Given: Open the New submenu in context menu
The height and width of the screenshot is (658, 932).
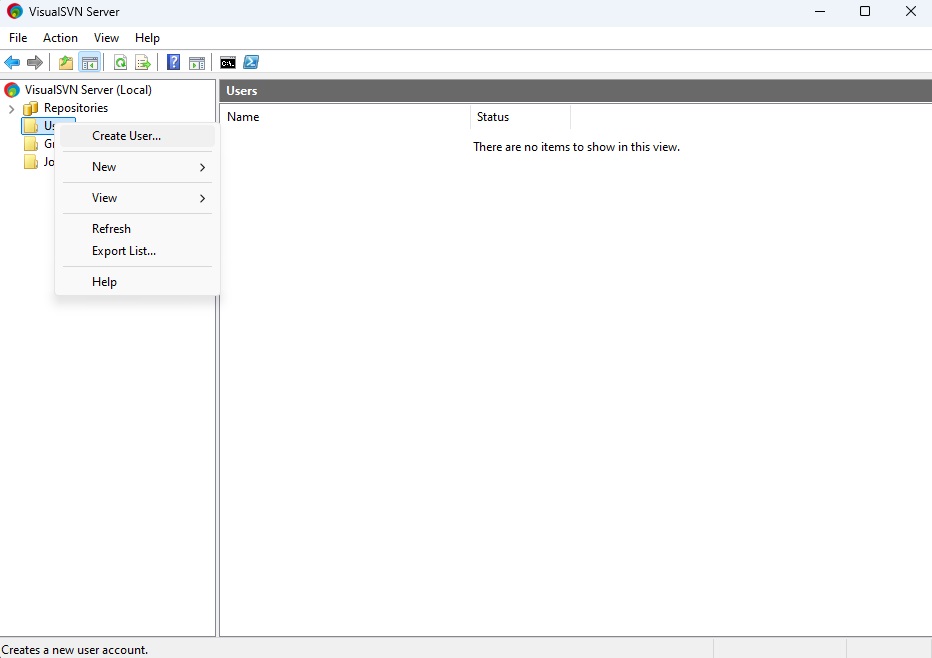Looking at the screenshot, I should pyautogui.click(x=137, y=167).
